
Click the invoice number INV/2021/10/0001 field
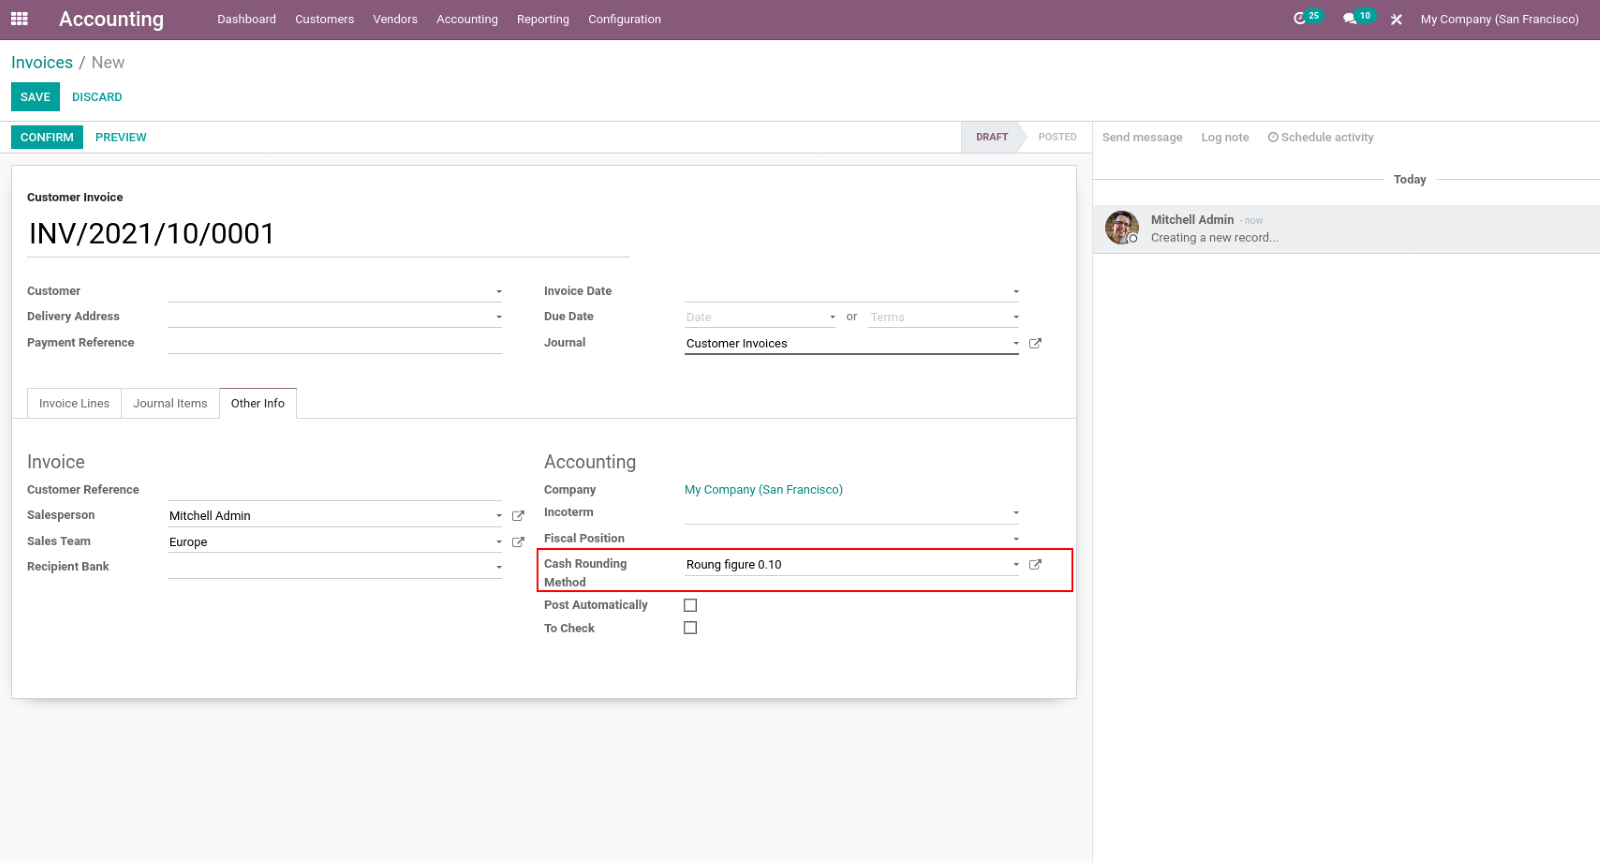tap(328, 234)
